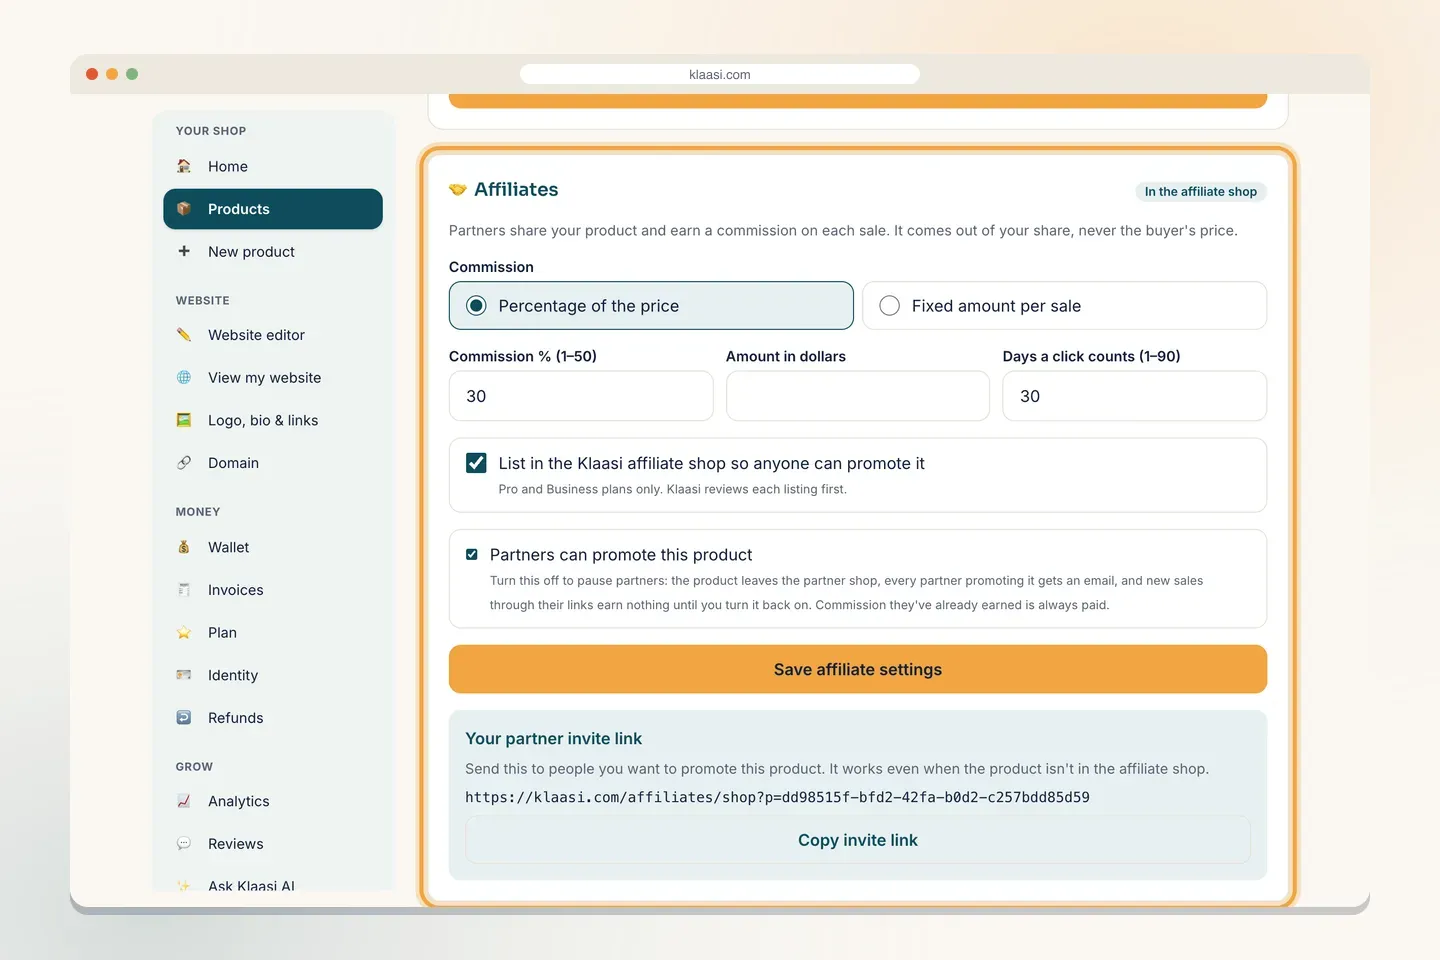Open the Home menu item
The image size is (1440, 960).
(x=273, y=166)
